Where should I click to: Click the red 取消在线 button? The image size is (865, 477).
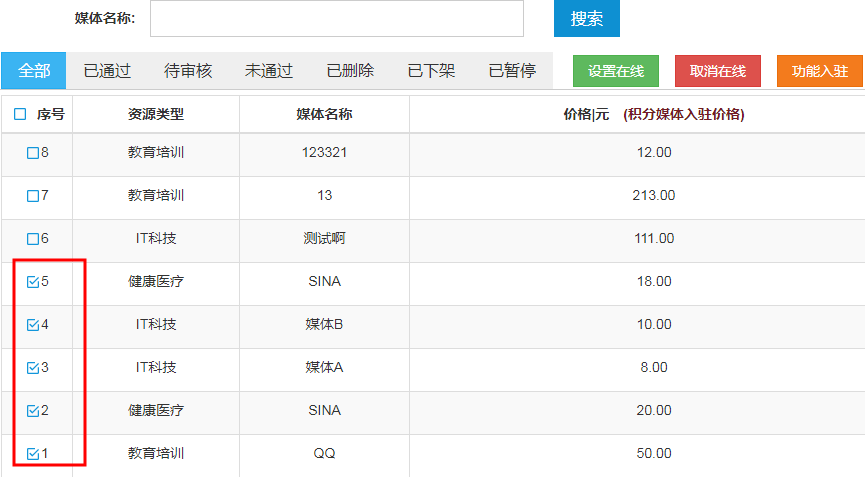click(x=718, y=71)
